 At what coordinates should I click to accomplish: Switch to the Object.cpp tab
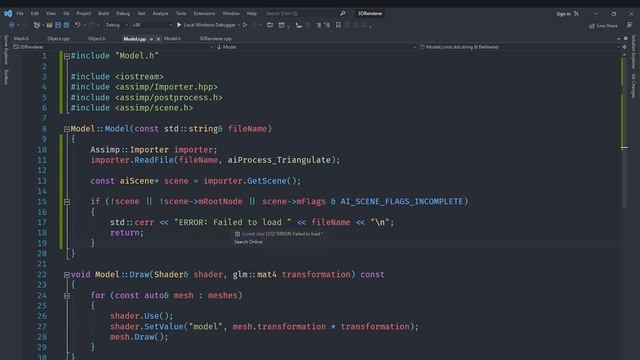click(x=58, y=39)
